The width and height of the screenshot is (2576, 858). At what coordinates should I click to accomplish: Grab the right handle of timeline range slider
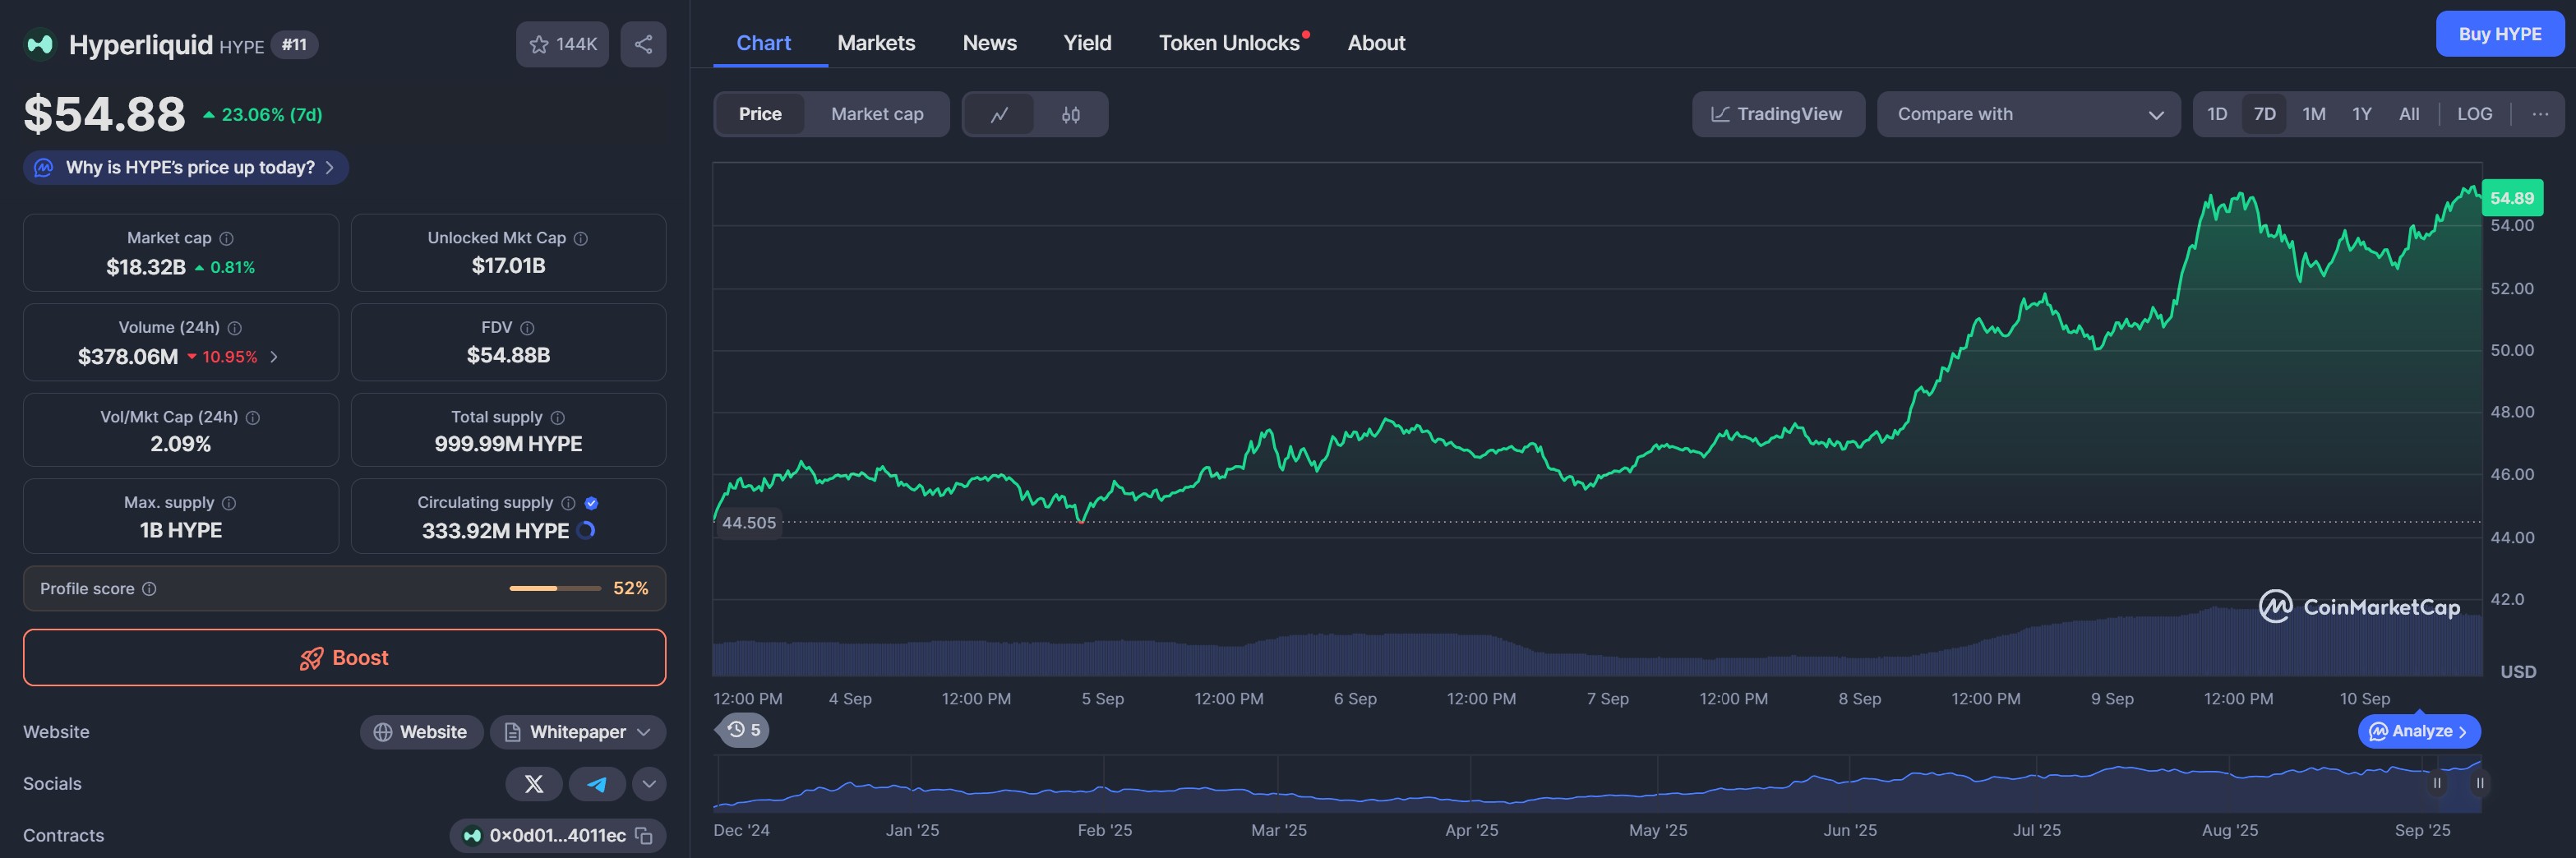pos(2479,783)
